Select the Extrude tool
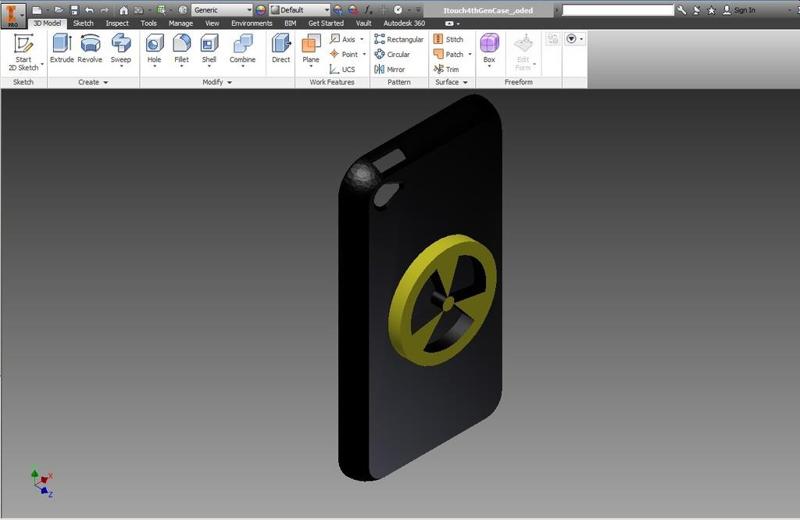The height and width of the screenshot is (520, 800). [x=62, y=49]
